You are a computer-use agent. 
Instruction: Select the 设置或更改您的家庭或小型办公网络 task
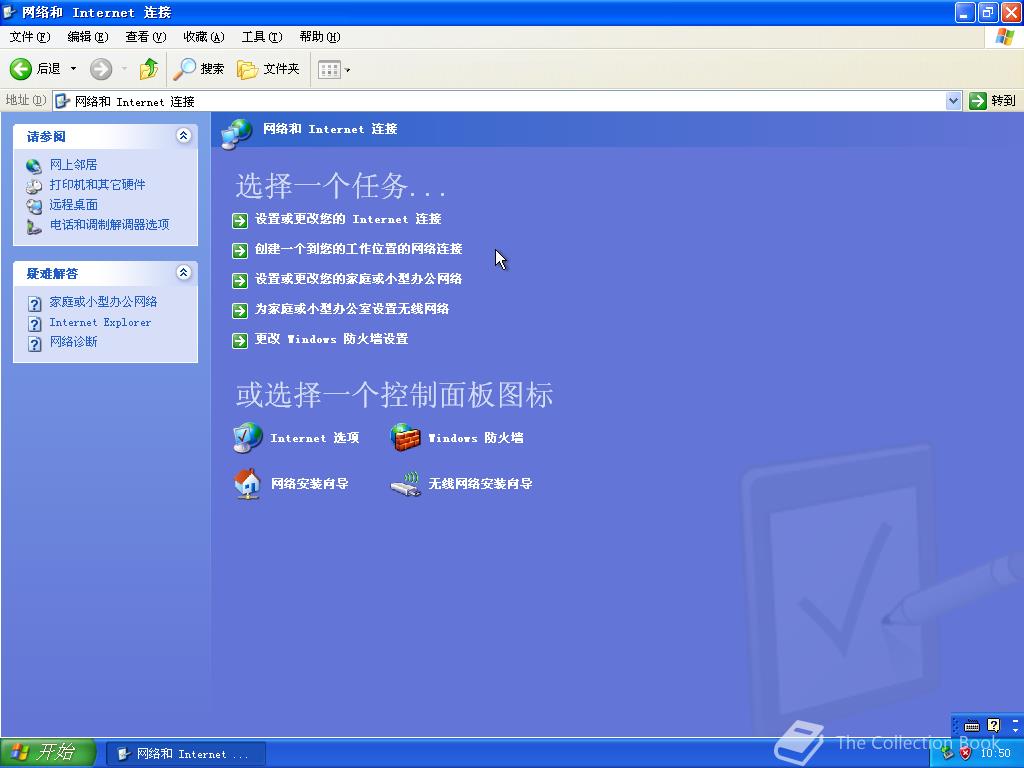point(359,279)
